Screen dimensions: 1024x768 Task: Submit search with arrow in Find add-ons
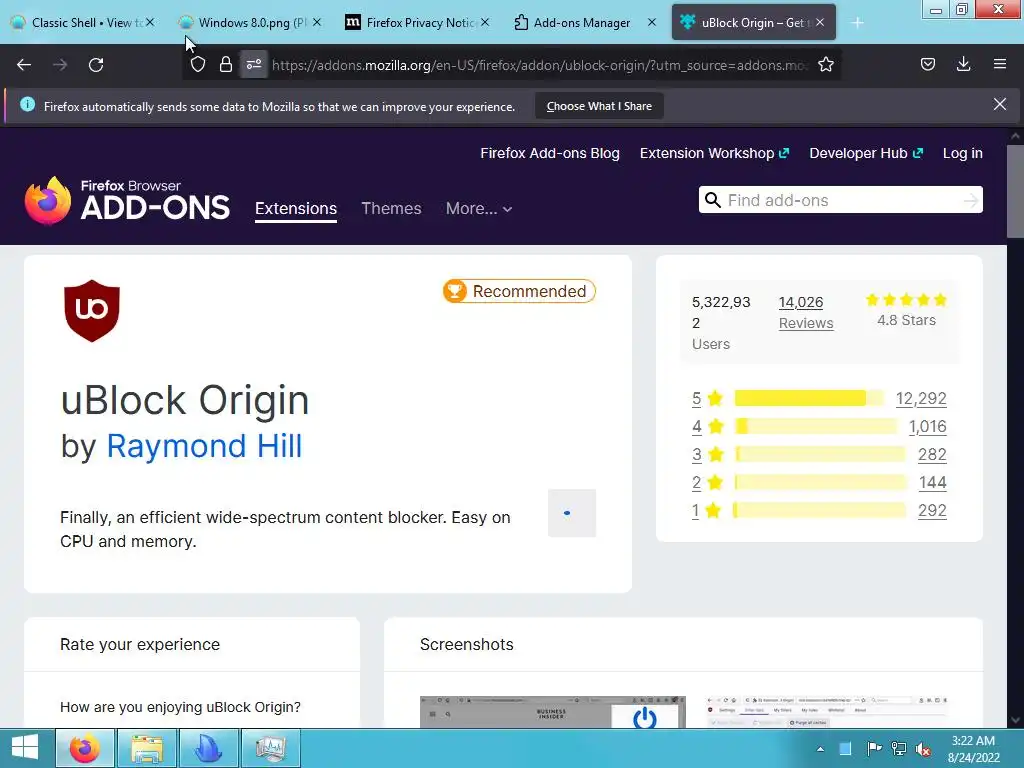pyautogui.click(x=970, y=200)
